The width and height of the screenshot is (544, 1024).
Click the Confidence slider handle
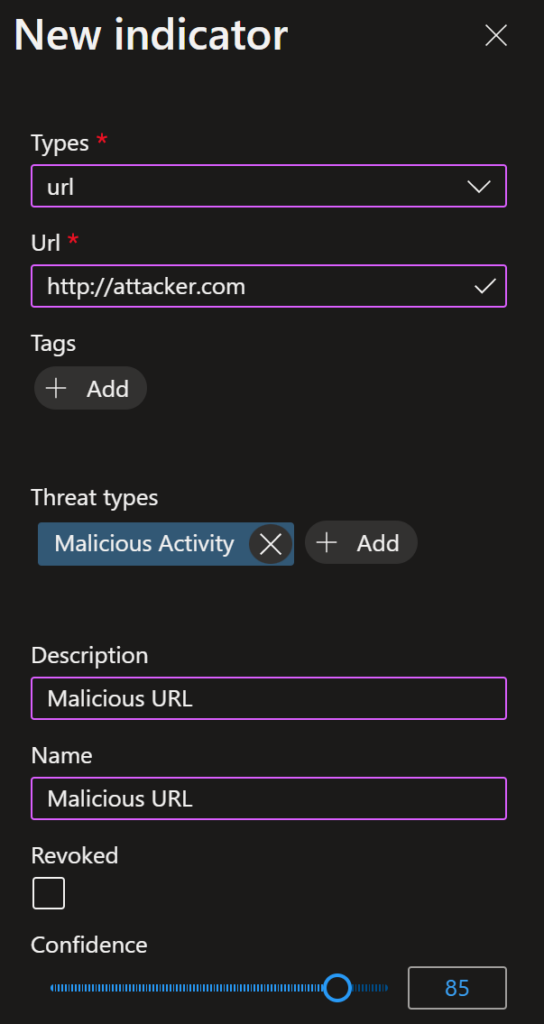click(338, 987)
